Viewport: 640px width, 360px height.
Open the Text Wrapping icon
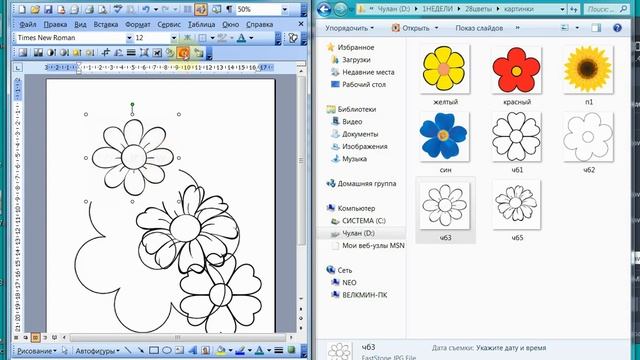[157, 53]
